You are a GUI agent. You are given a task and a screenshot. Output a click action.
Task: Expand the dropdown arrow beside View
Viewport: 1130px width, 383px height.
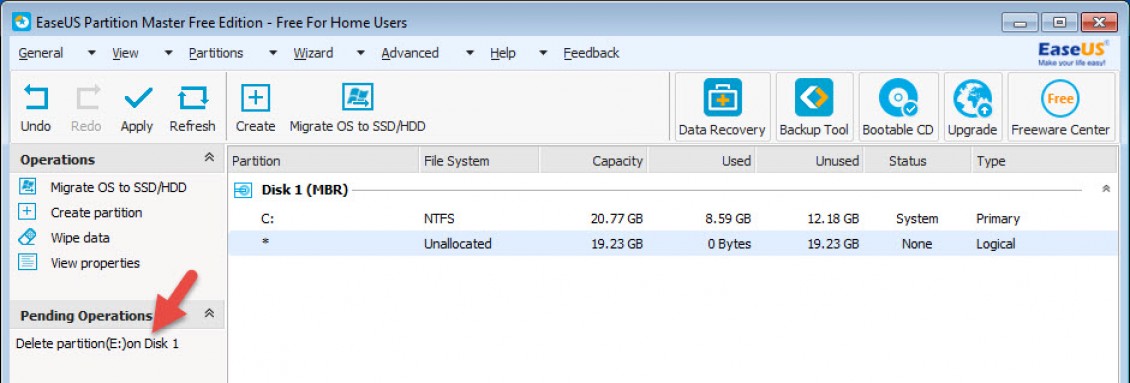tap(169, 53)
